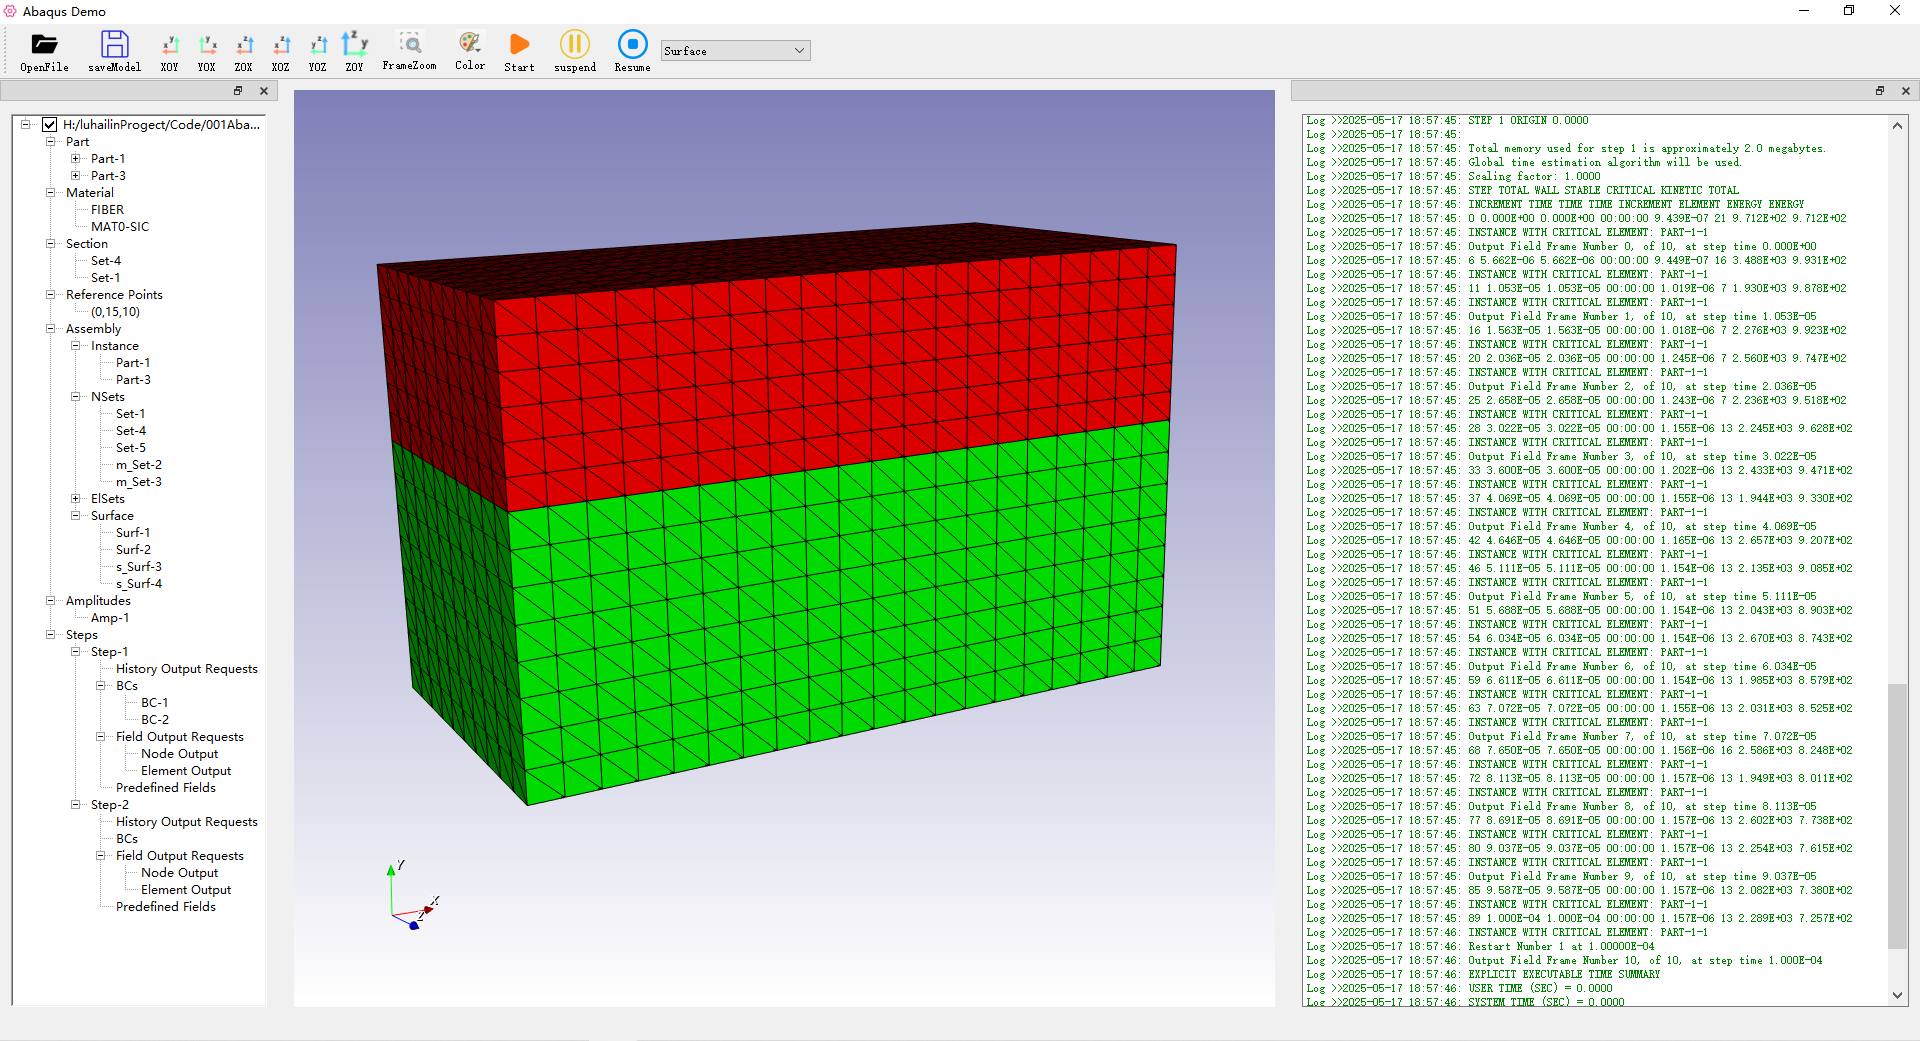The image size is (1920, 1041).
Task: Select reference point (0,15,10)
Action: (115, 312)
